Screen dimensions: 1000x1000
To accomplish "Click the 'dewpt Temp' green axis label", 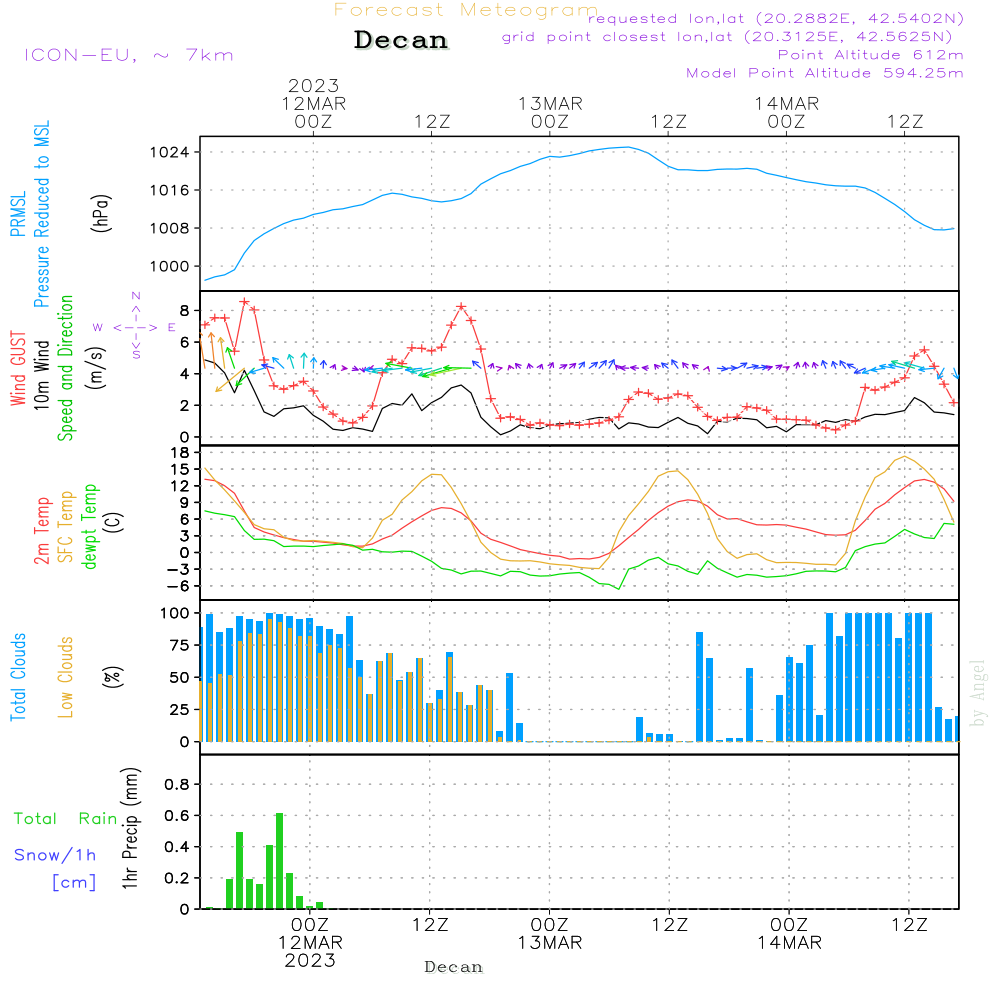I will click(x=89, y=526).
